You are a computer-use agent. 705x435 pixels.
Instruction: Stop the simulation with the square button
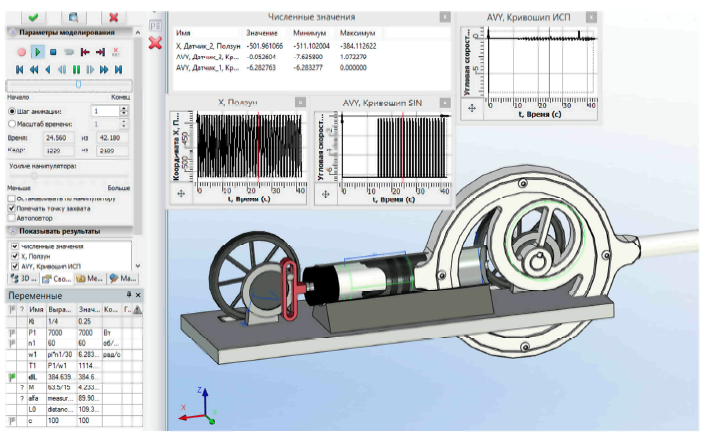(53, 51)
